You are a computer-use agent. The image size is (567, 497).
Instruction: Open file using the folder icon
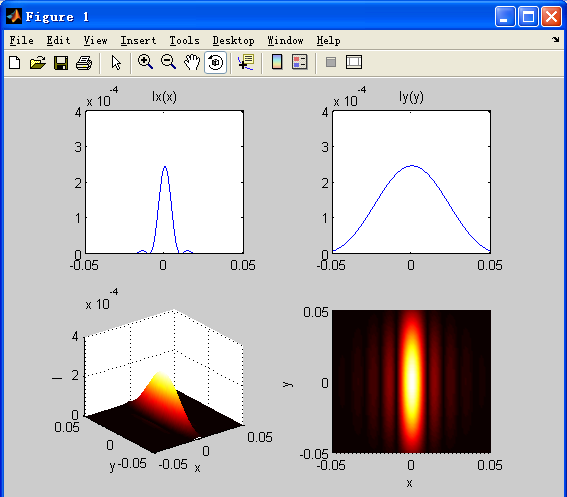click(38, 63)
